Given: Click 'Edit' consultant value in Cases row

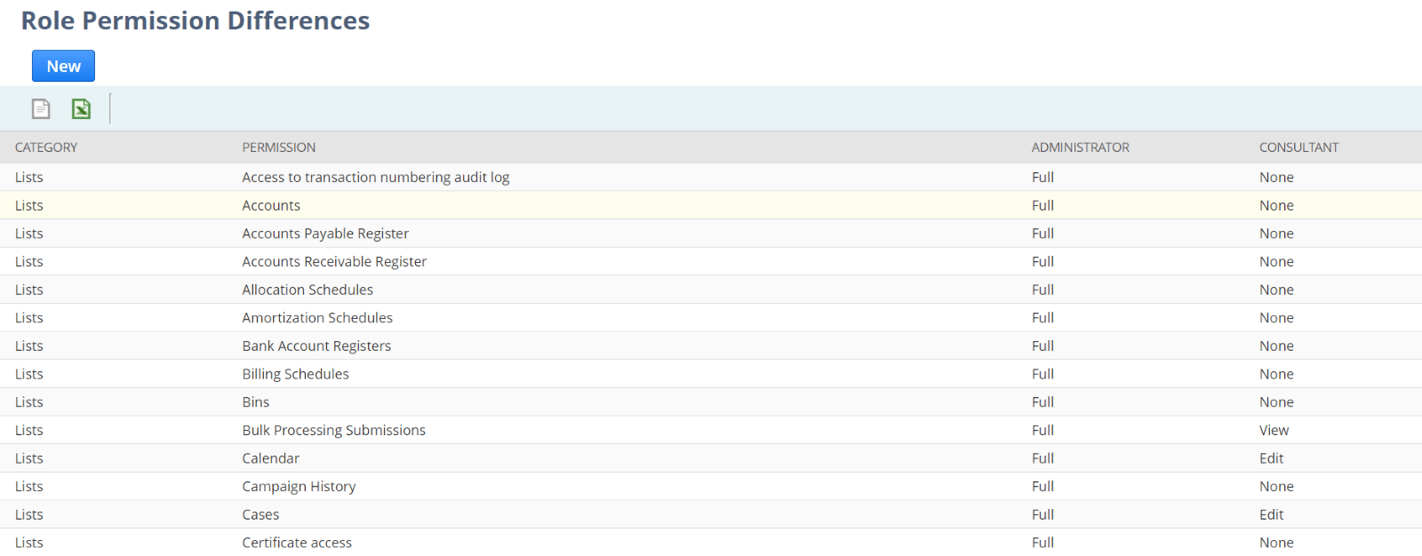Looking at the screenshot, I should click(x=1271, y=514).
